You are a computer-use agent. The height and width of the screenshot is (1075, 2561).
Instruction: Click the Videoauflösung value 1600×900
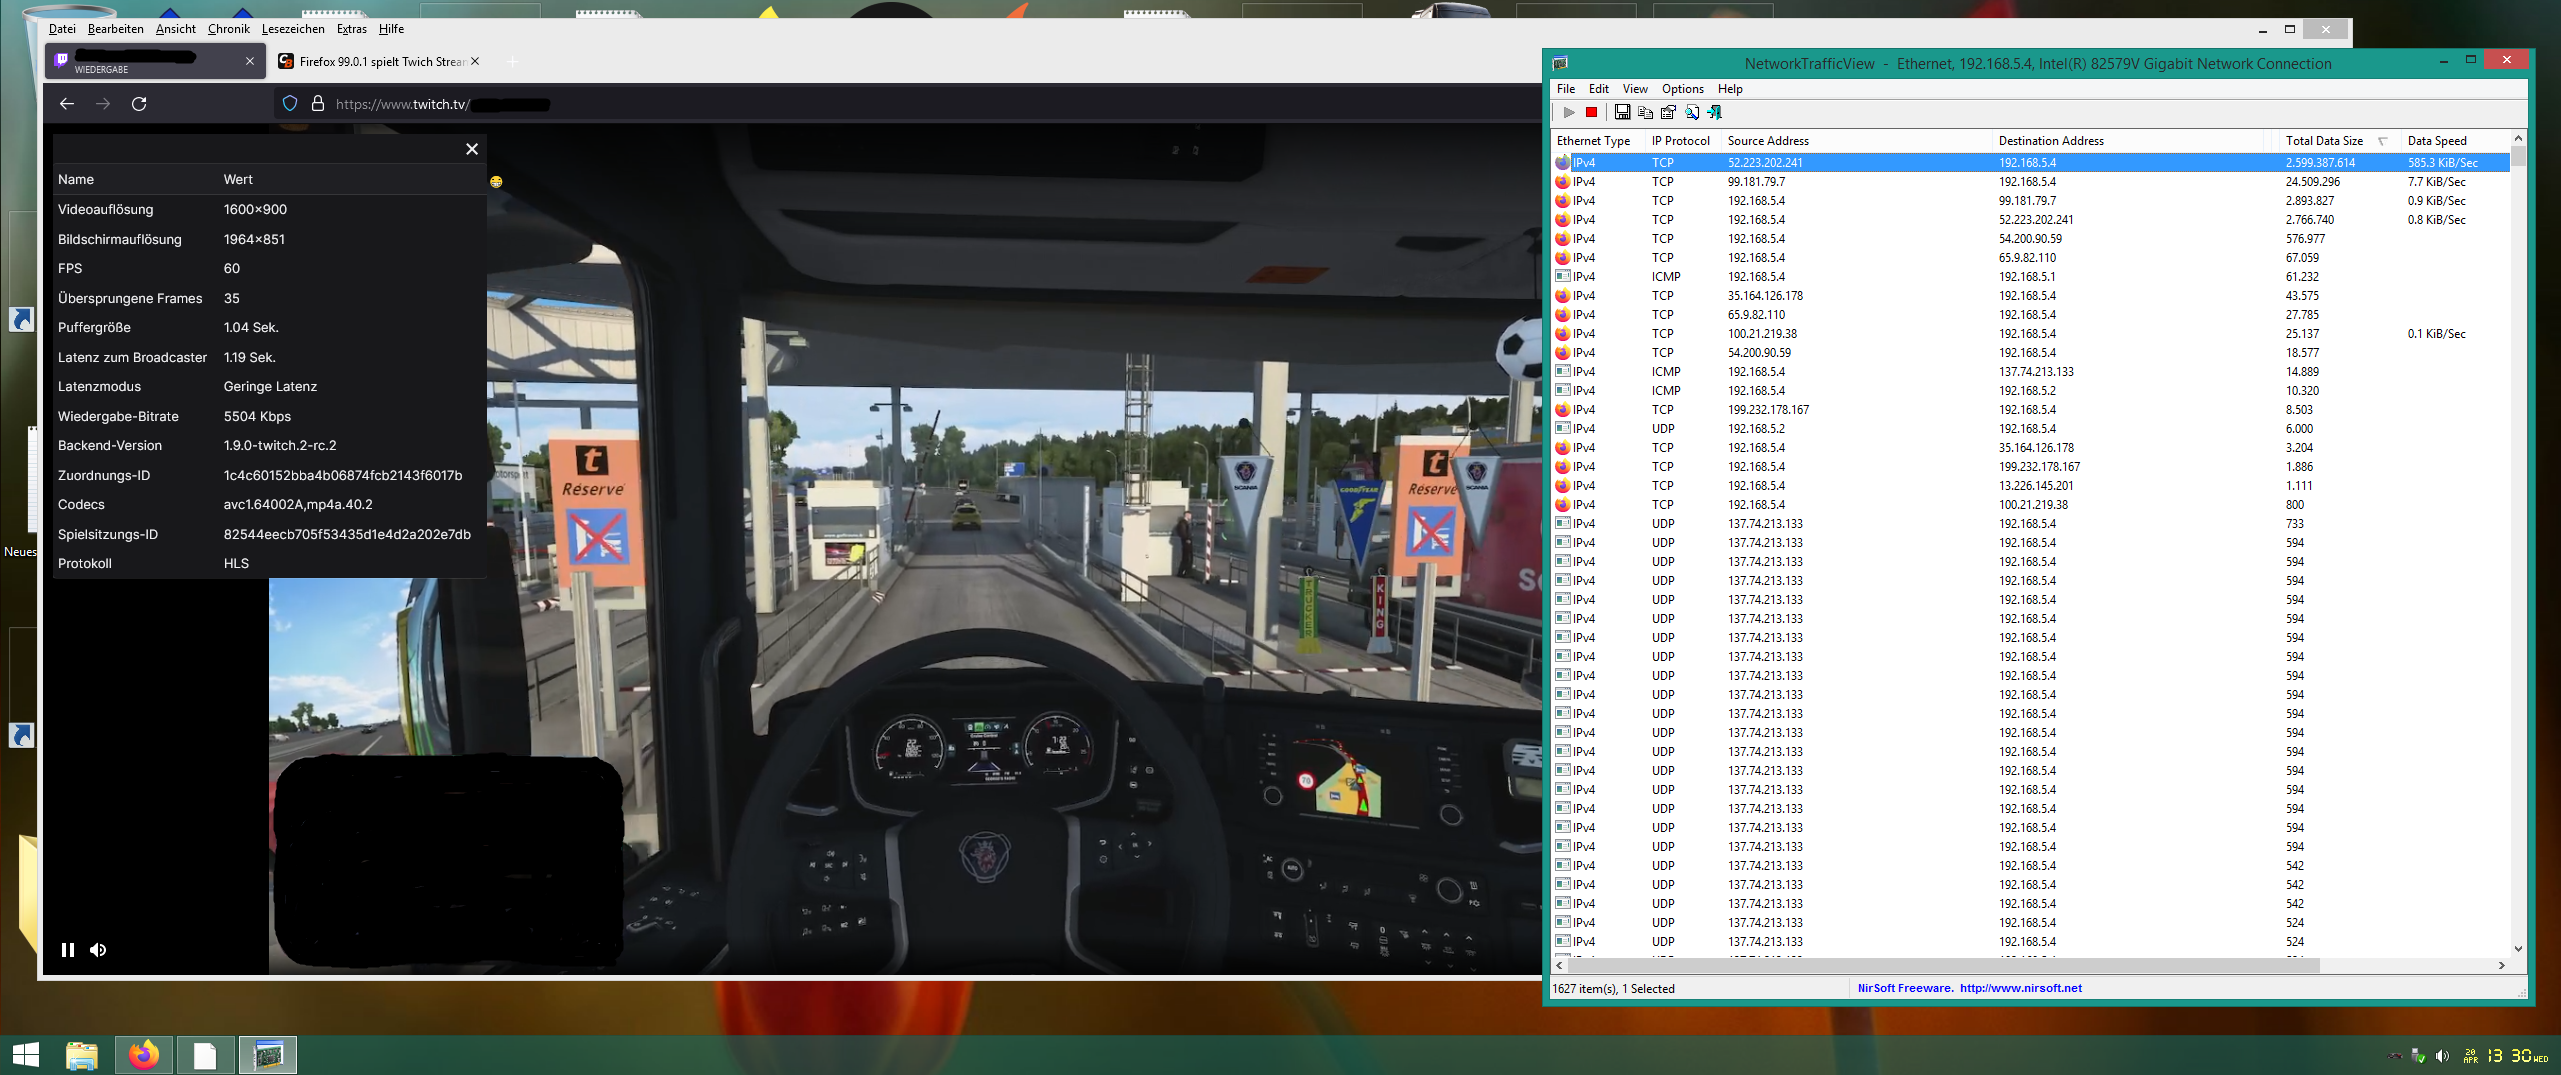pos(255,210)
